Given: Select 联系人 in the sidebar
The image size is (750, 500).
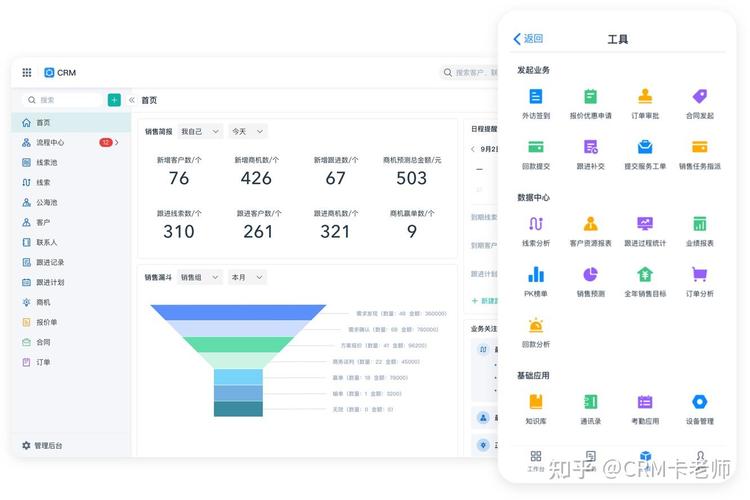Looking at the screenshot, I should [71, 242].
